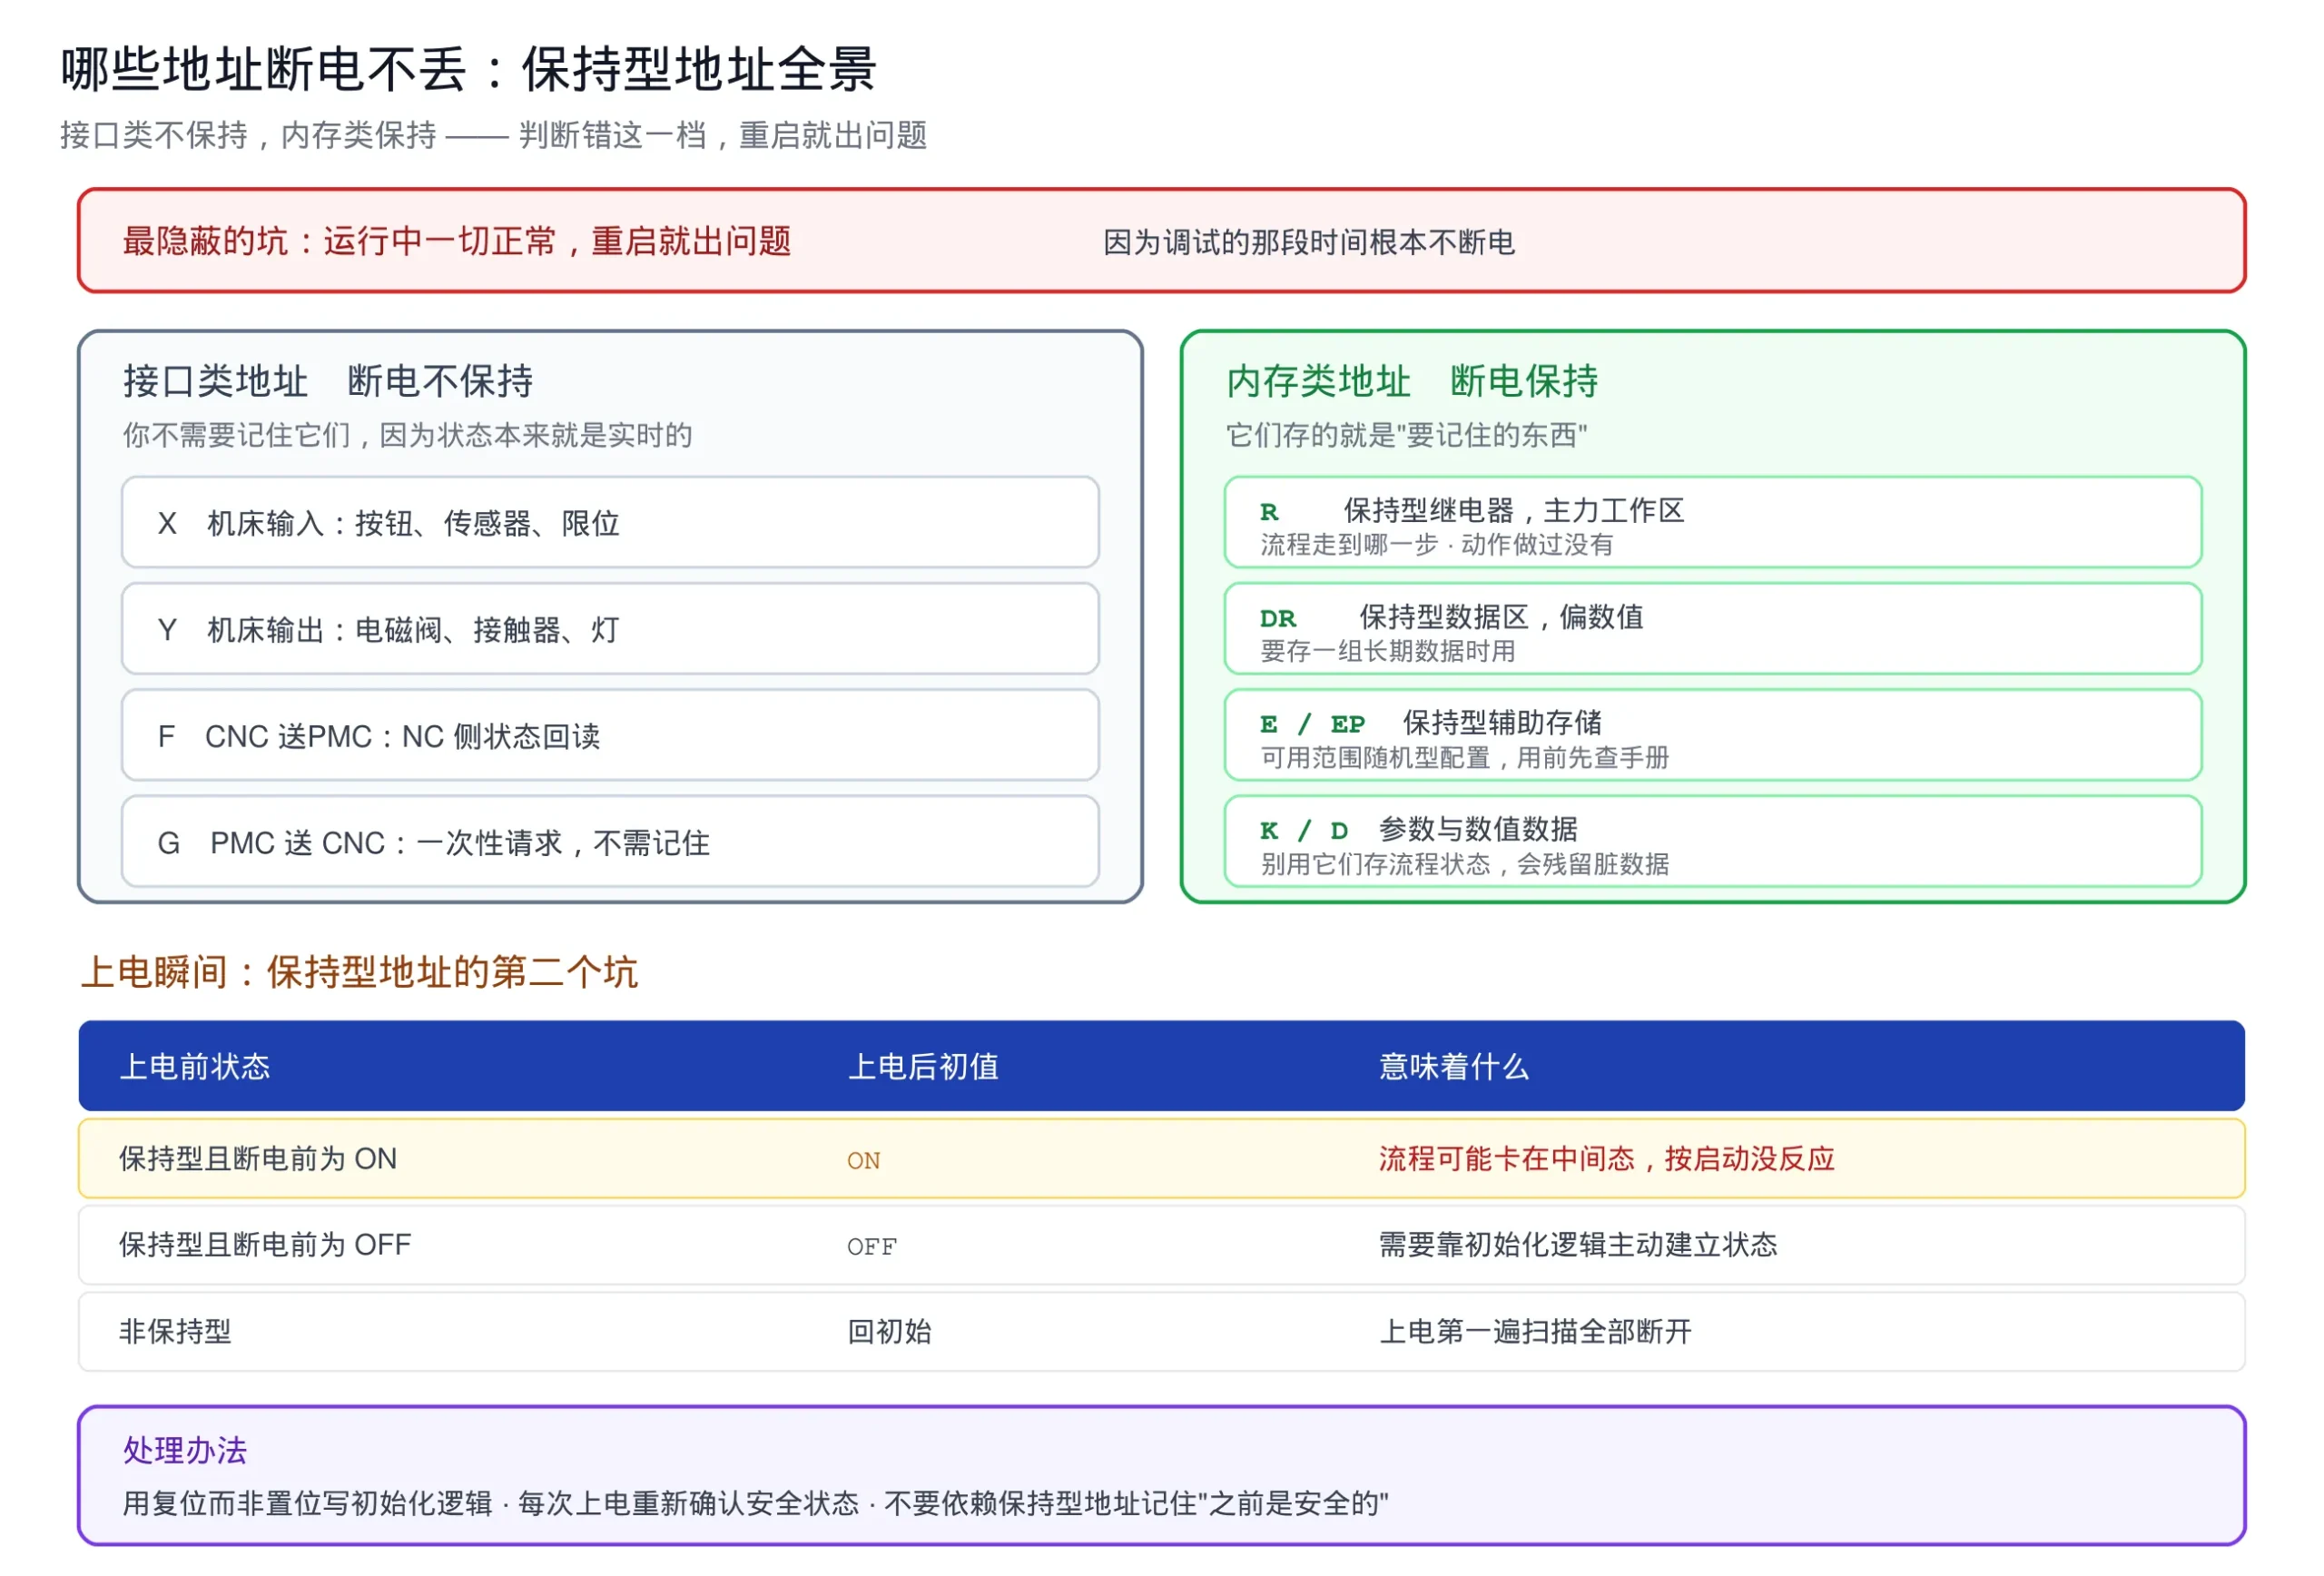The height and width of the screenshot is (1576, 2324).
Task: Click the 意味着什么 column header
Action: (1454, 1067)
